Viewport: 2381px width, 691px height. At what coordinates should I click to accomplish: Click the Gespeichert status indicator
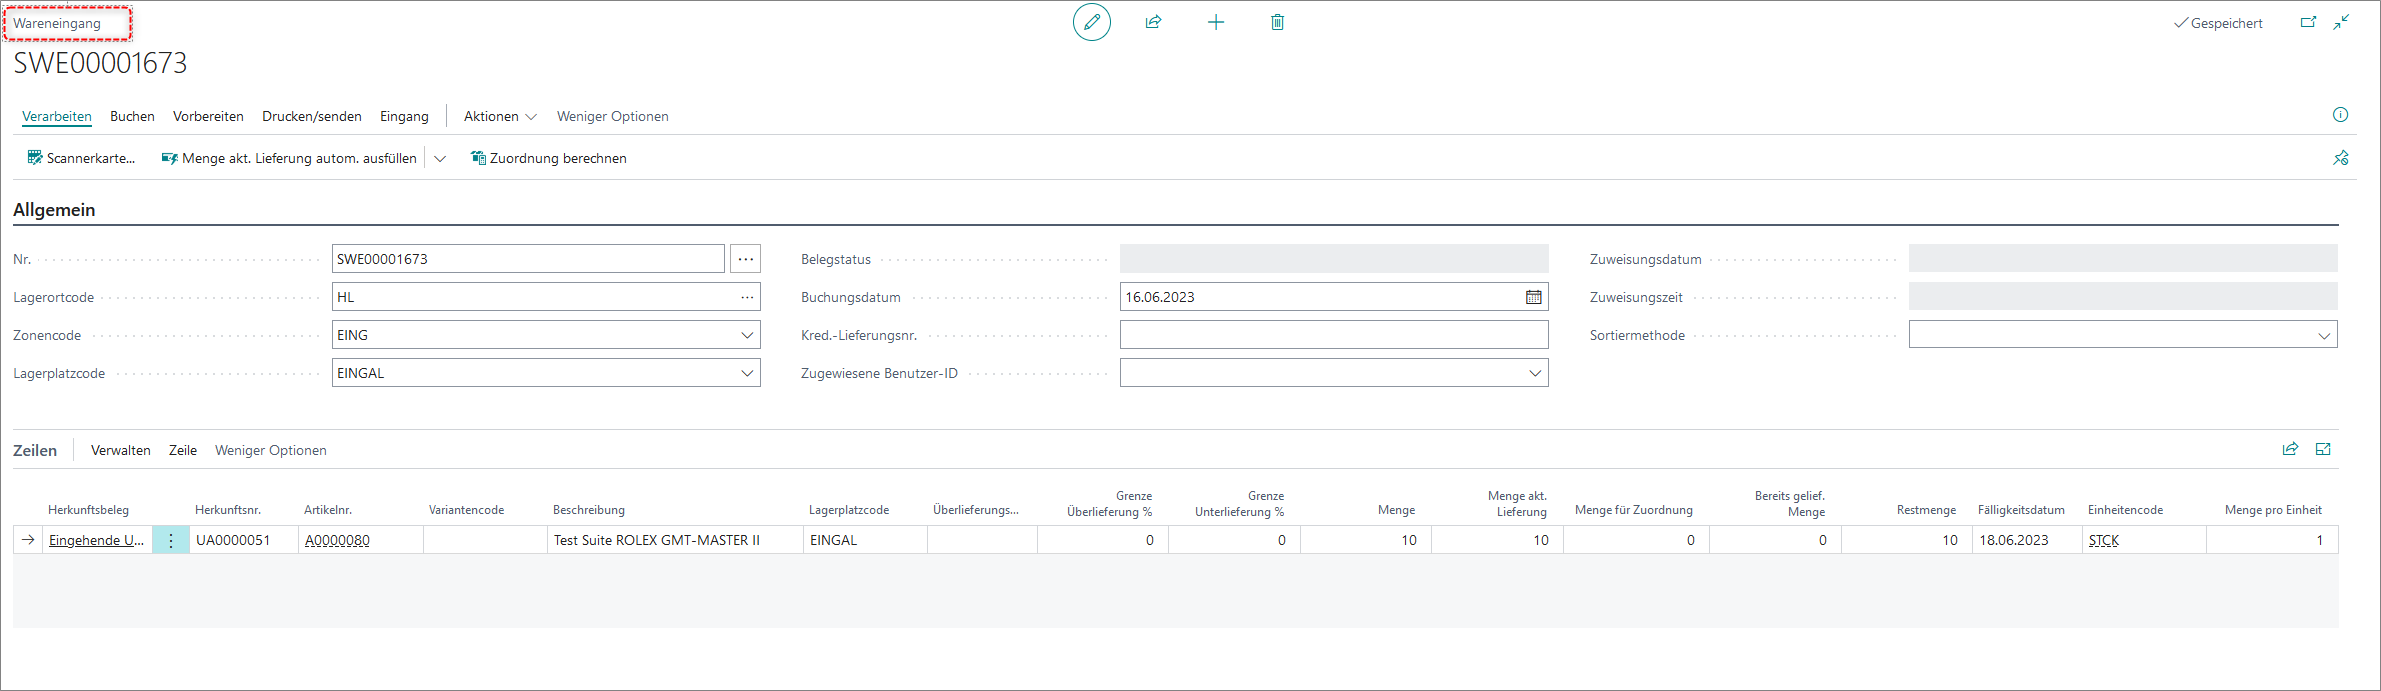(x=2218, y=23)
